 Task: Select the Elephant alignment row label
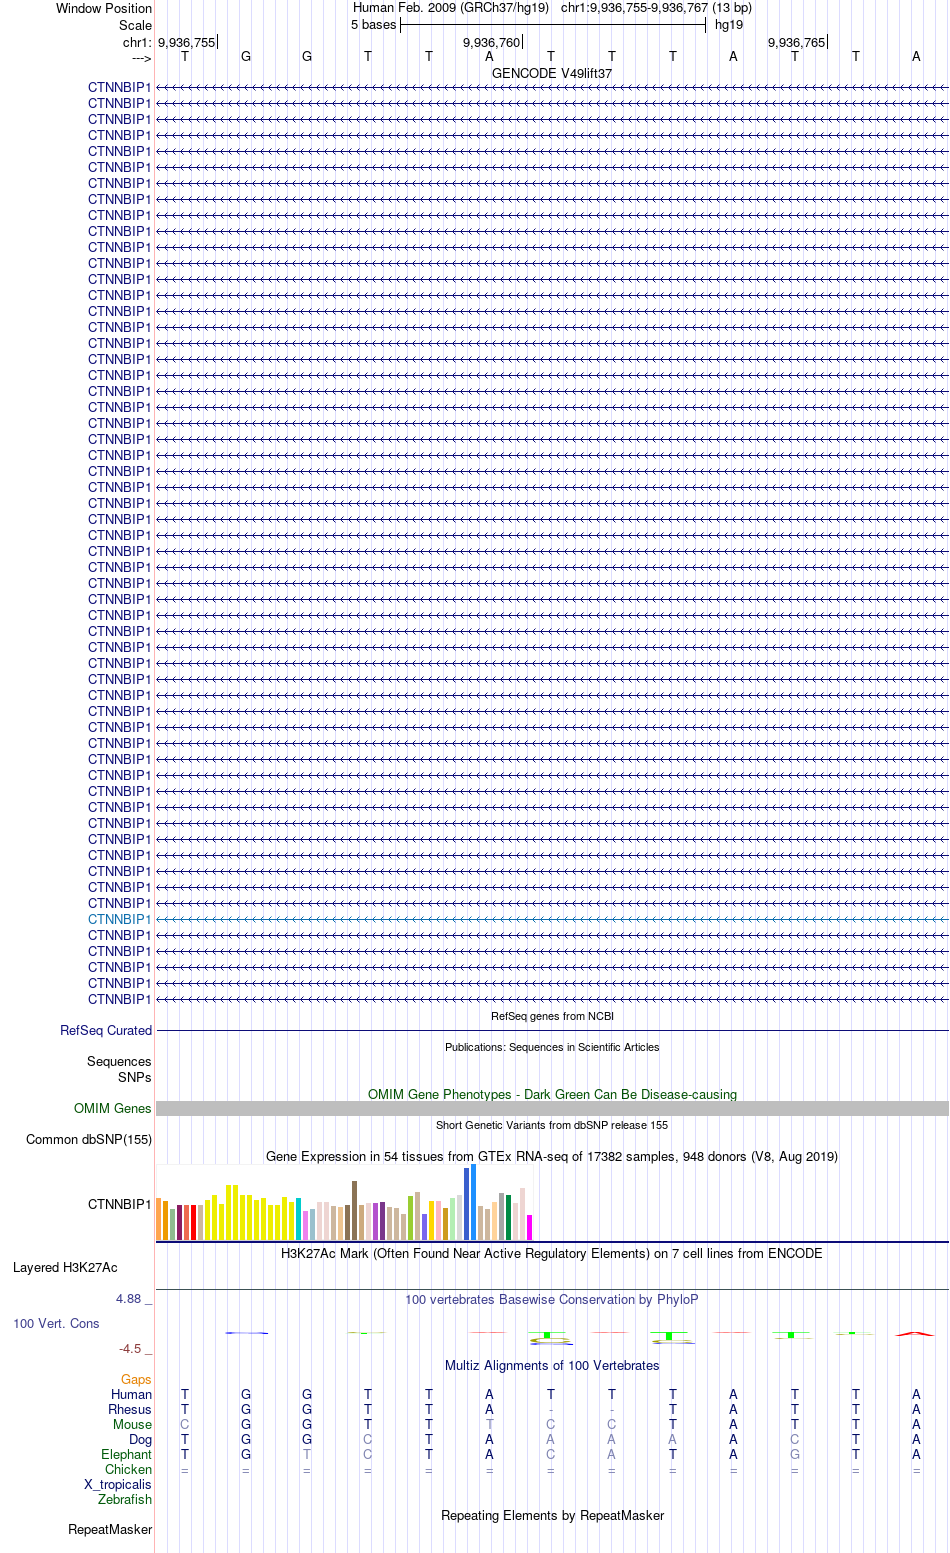click(127, 1454)
